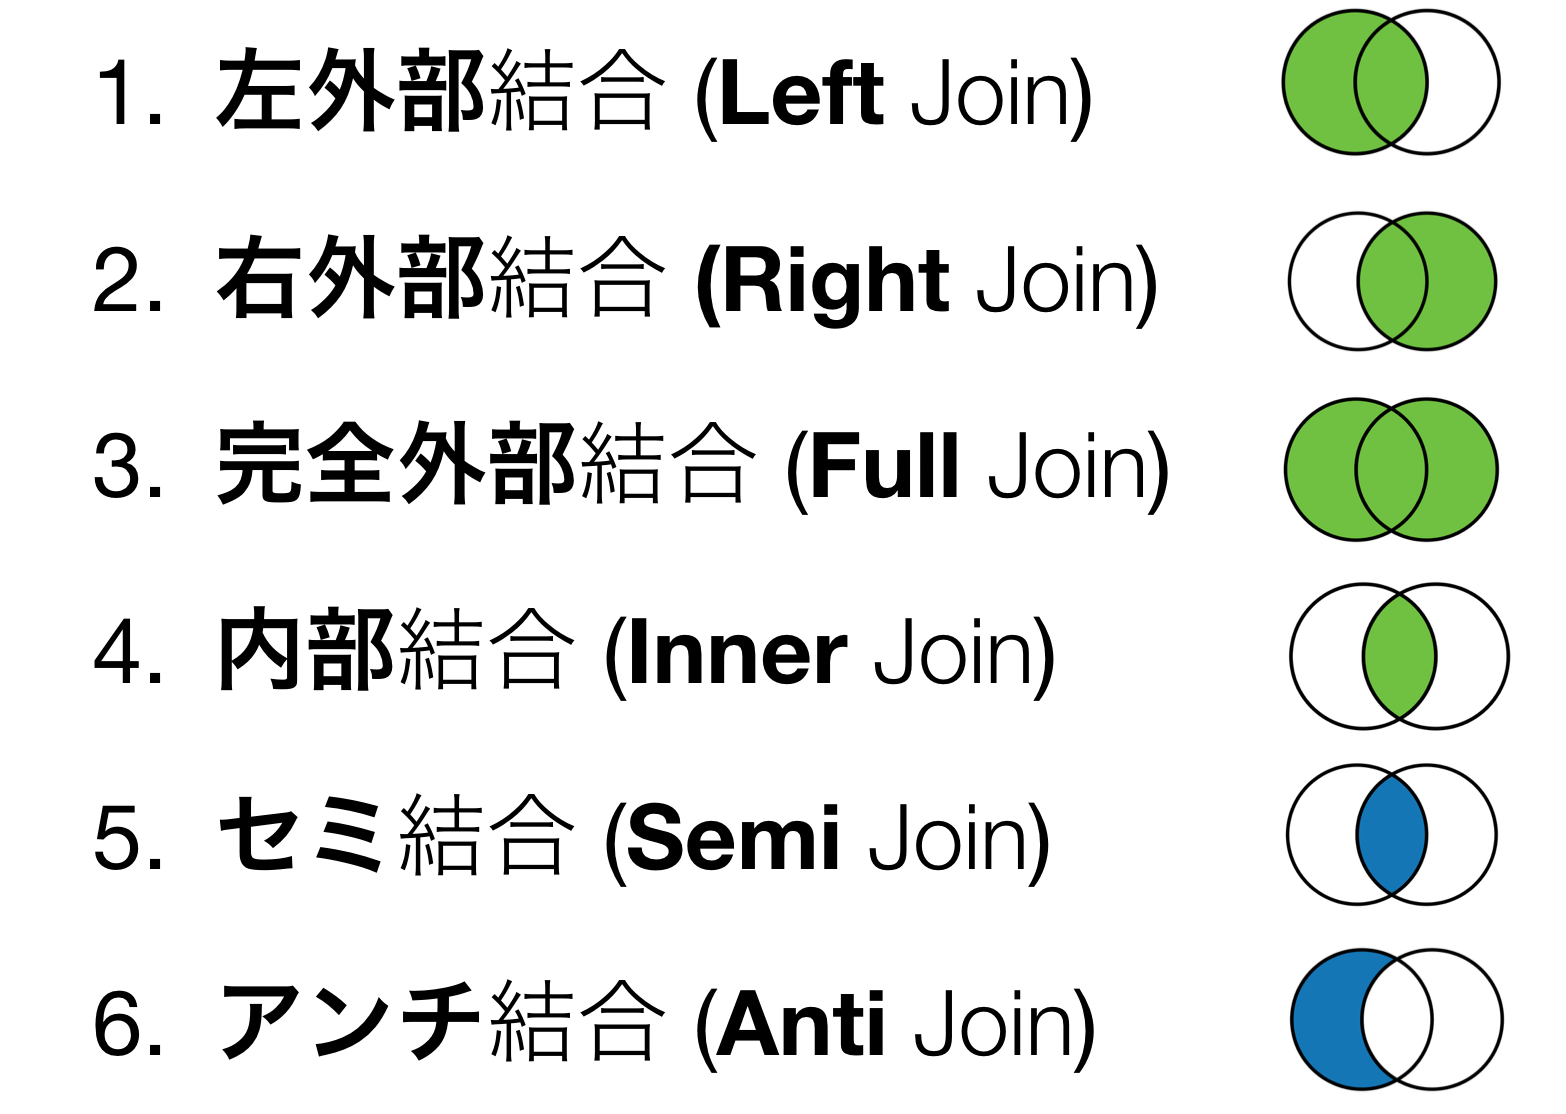Click the Inner Join Venn diagram
The height and width of the screenshot is (1114, 1566).
[1399, 656]
